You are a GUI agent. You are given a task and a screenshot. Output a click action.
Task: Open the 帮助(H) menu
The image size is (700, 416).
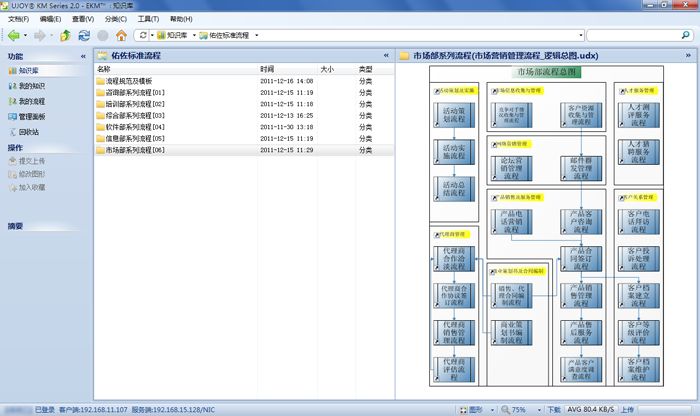point(181,19)
